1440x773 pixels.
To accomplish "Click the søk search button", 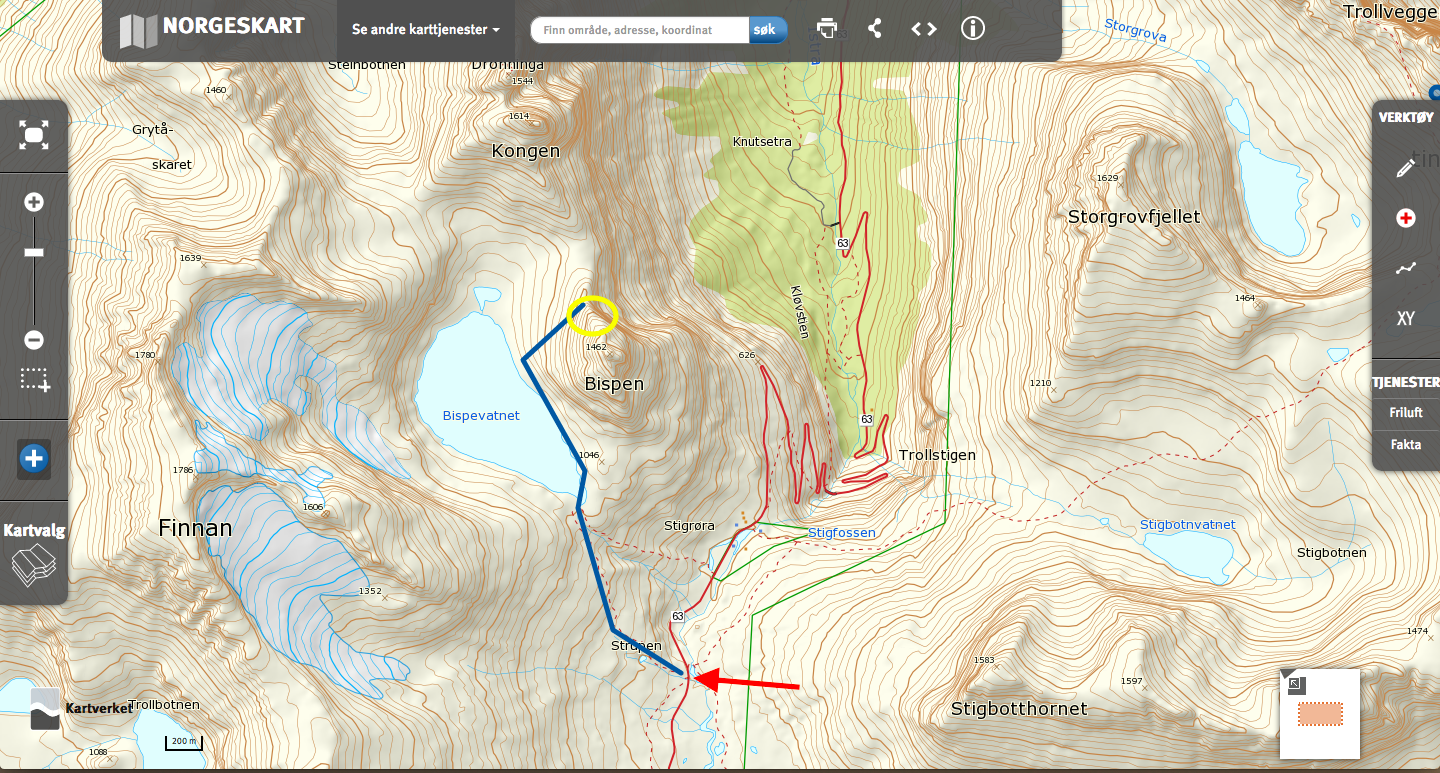I will coord(768,30).
